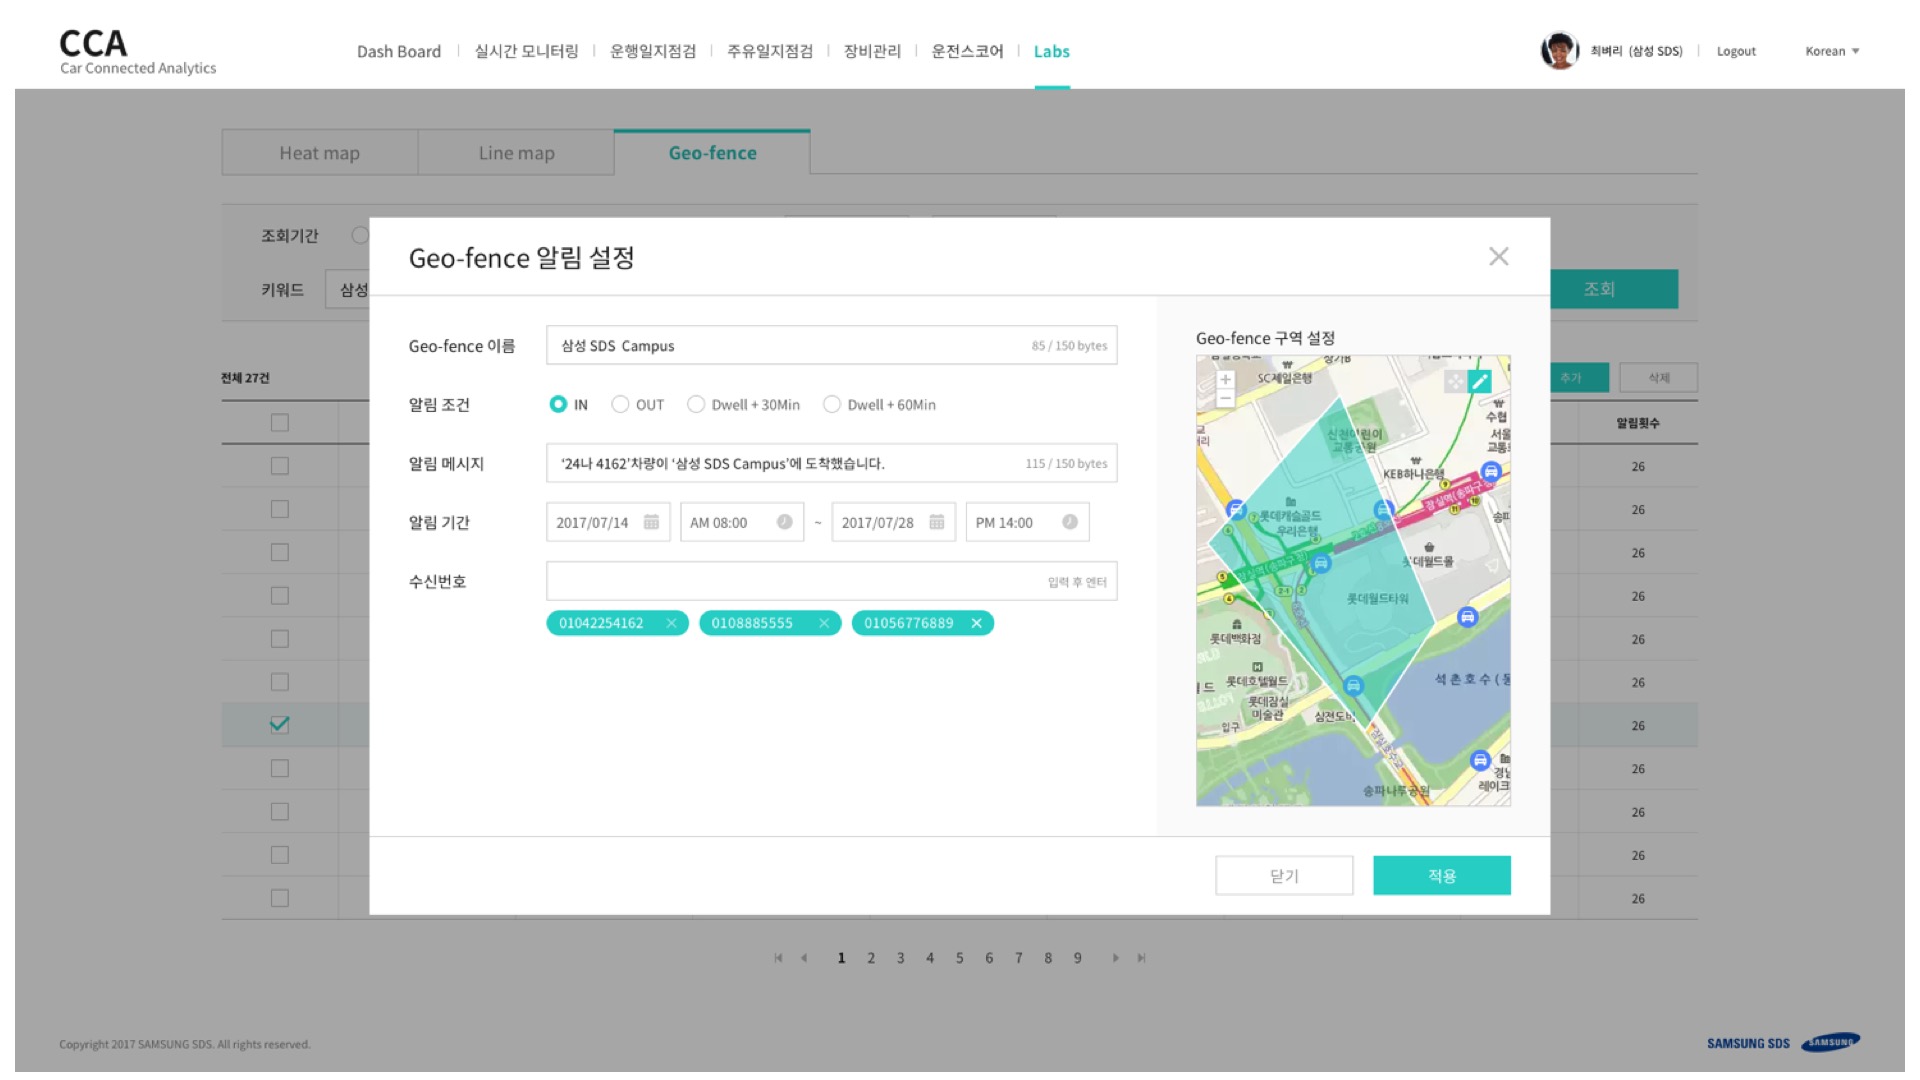This screenshot has width=1920, height=1080.
Task: Select the map pan/move tool
Action: point(1455,381)
